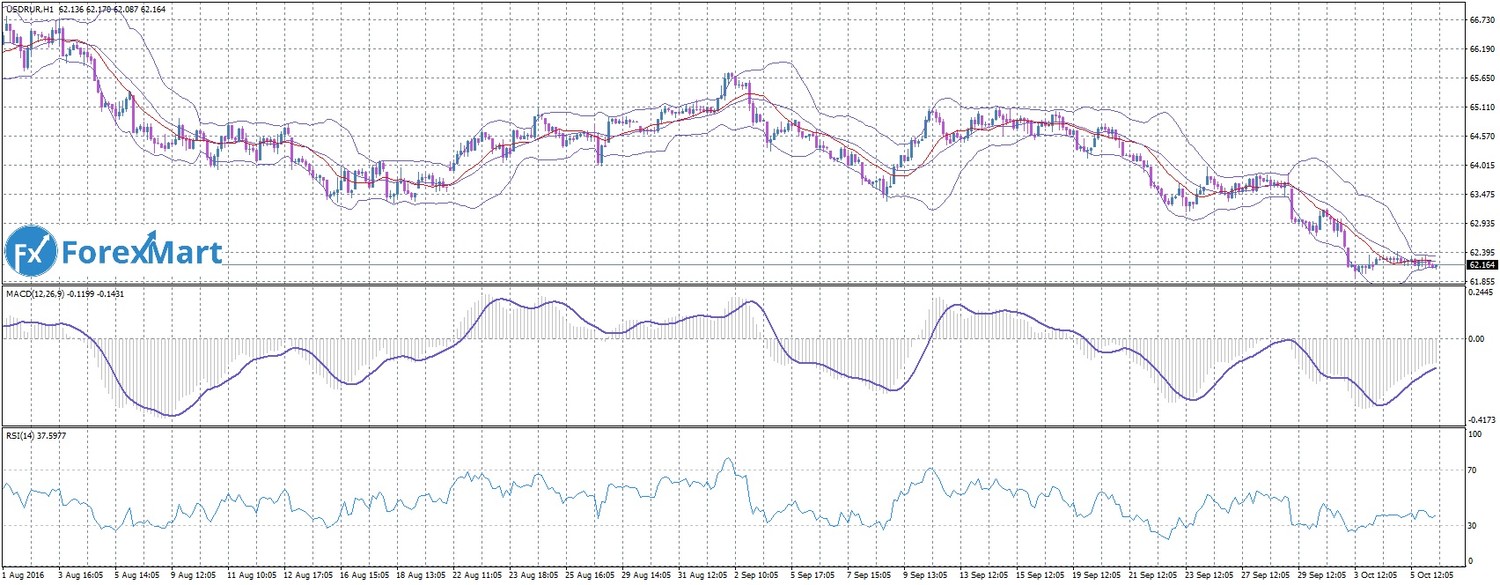Click the MACD -0.4173 scale label
The image size is (1500, 585).
pos(1480,421)
